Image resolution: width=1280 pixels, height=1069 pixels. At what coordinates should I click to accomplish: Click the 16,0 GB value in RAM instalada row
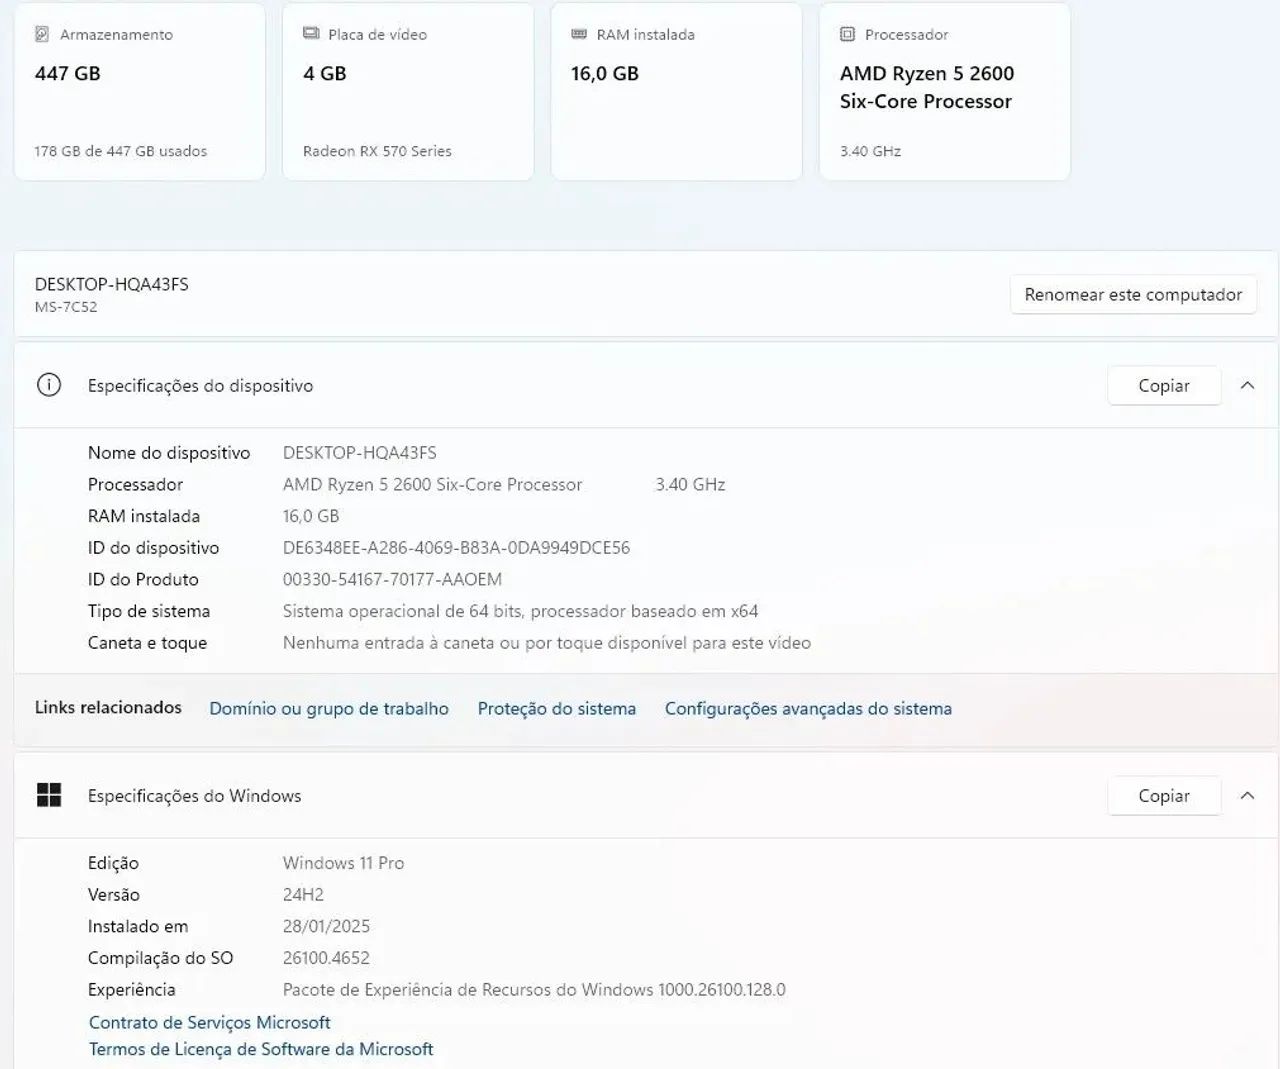coord(311,516)
